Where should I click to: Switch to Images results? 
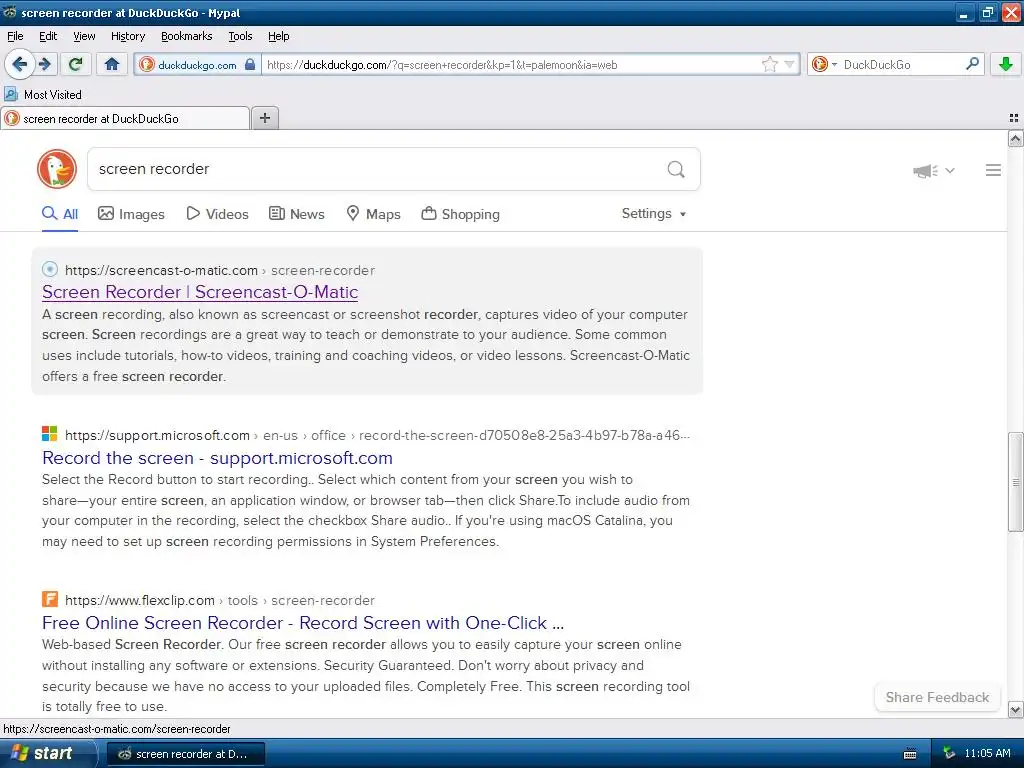[x=131, y=214]
